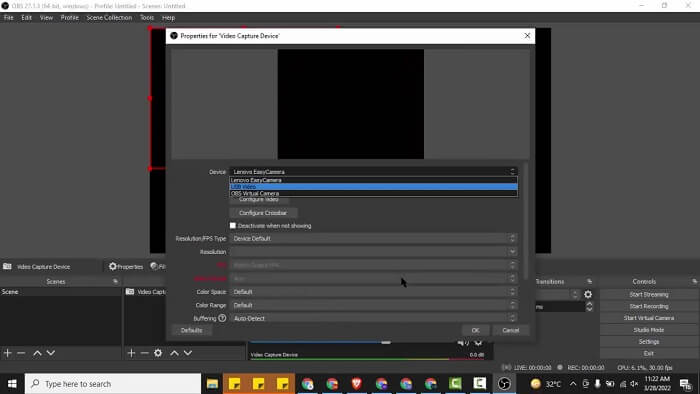Click the Properties gear in source toolbar
700x394 pixels.
126,266
